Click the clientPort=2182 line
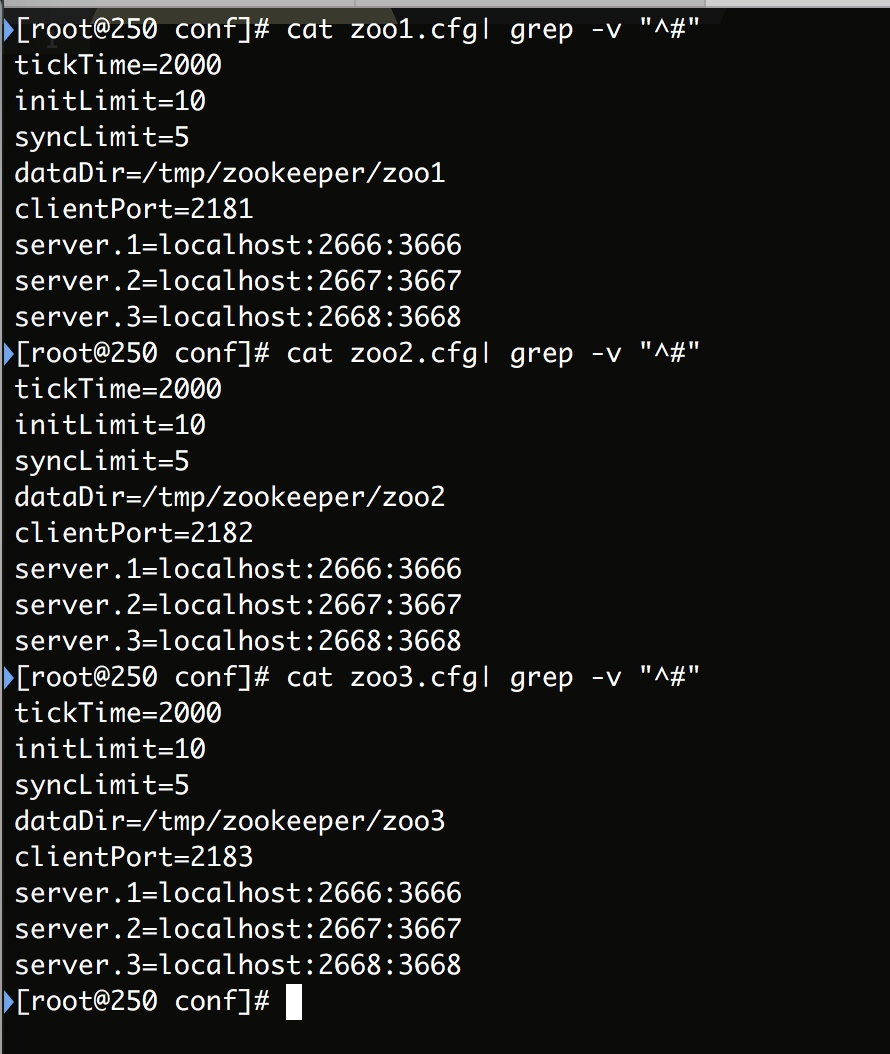 [x=134, y=533]
